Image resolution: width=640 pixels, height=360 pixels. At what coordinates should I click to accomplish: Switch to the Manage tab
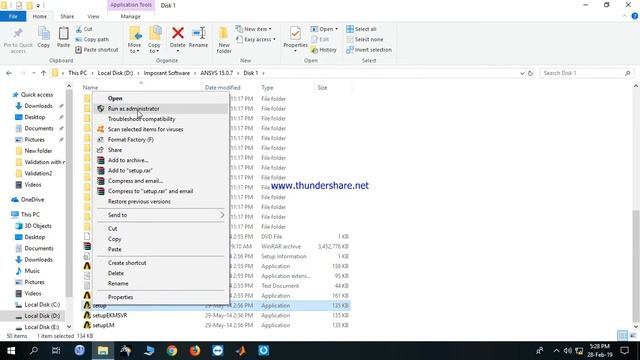[131, 16]
